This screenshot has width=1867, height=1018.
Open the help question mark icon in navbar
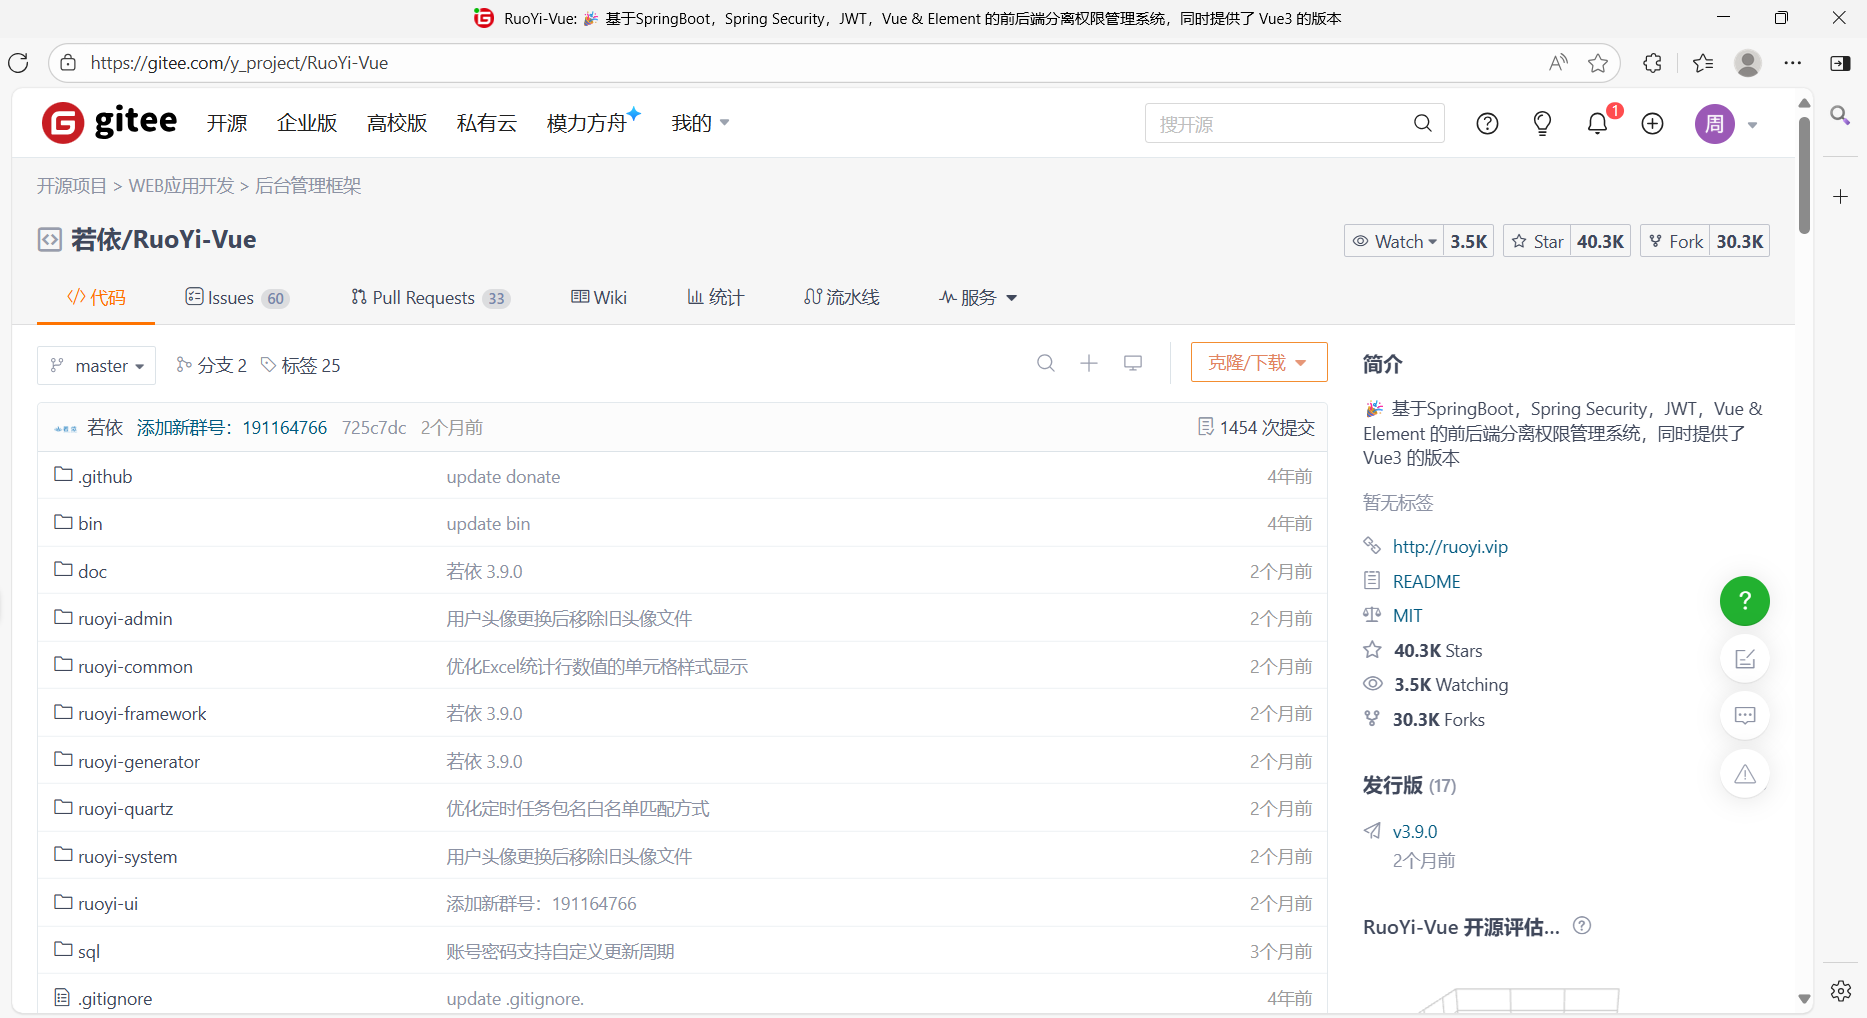(x=1487, y=123)
